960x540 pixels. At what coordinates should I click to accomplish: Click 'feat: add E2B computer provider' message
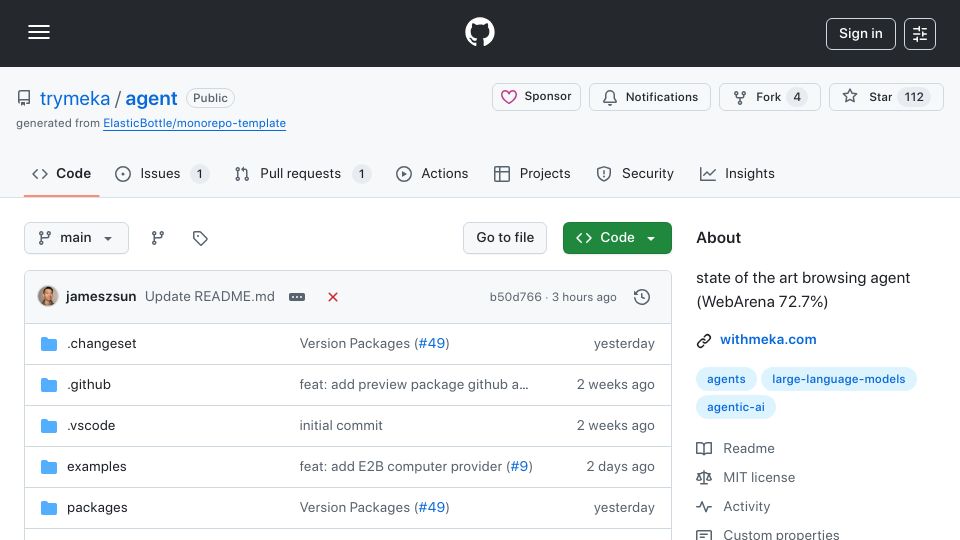point(400,467)
